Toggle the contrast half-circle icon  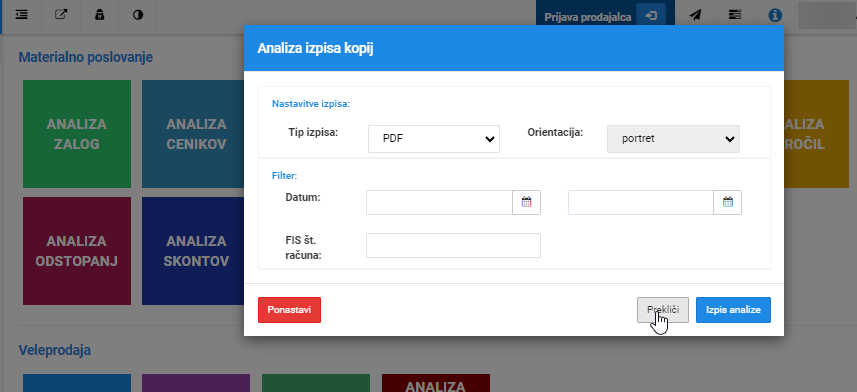[x=138, y=15]
